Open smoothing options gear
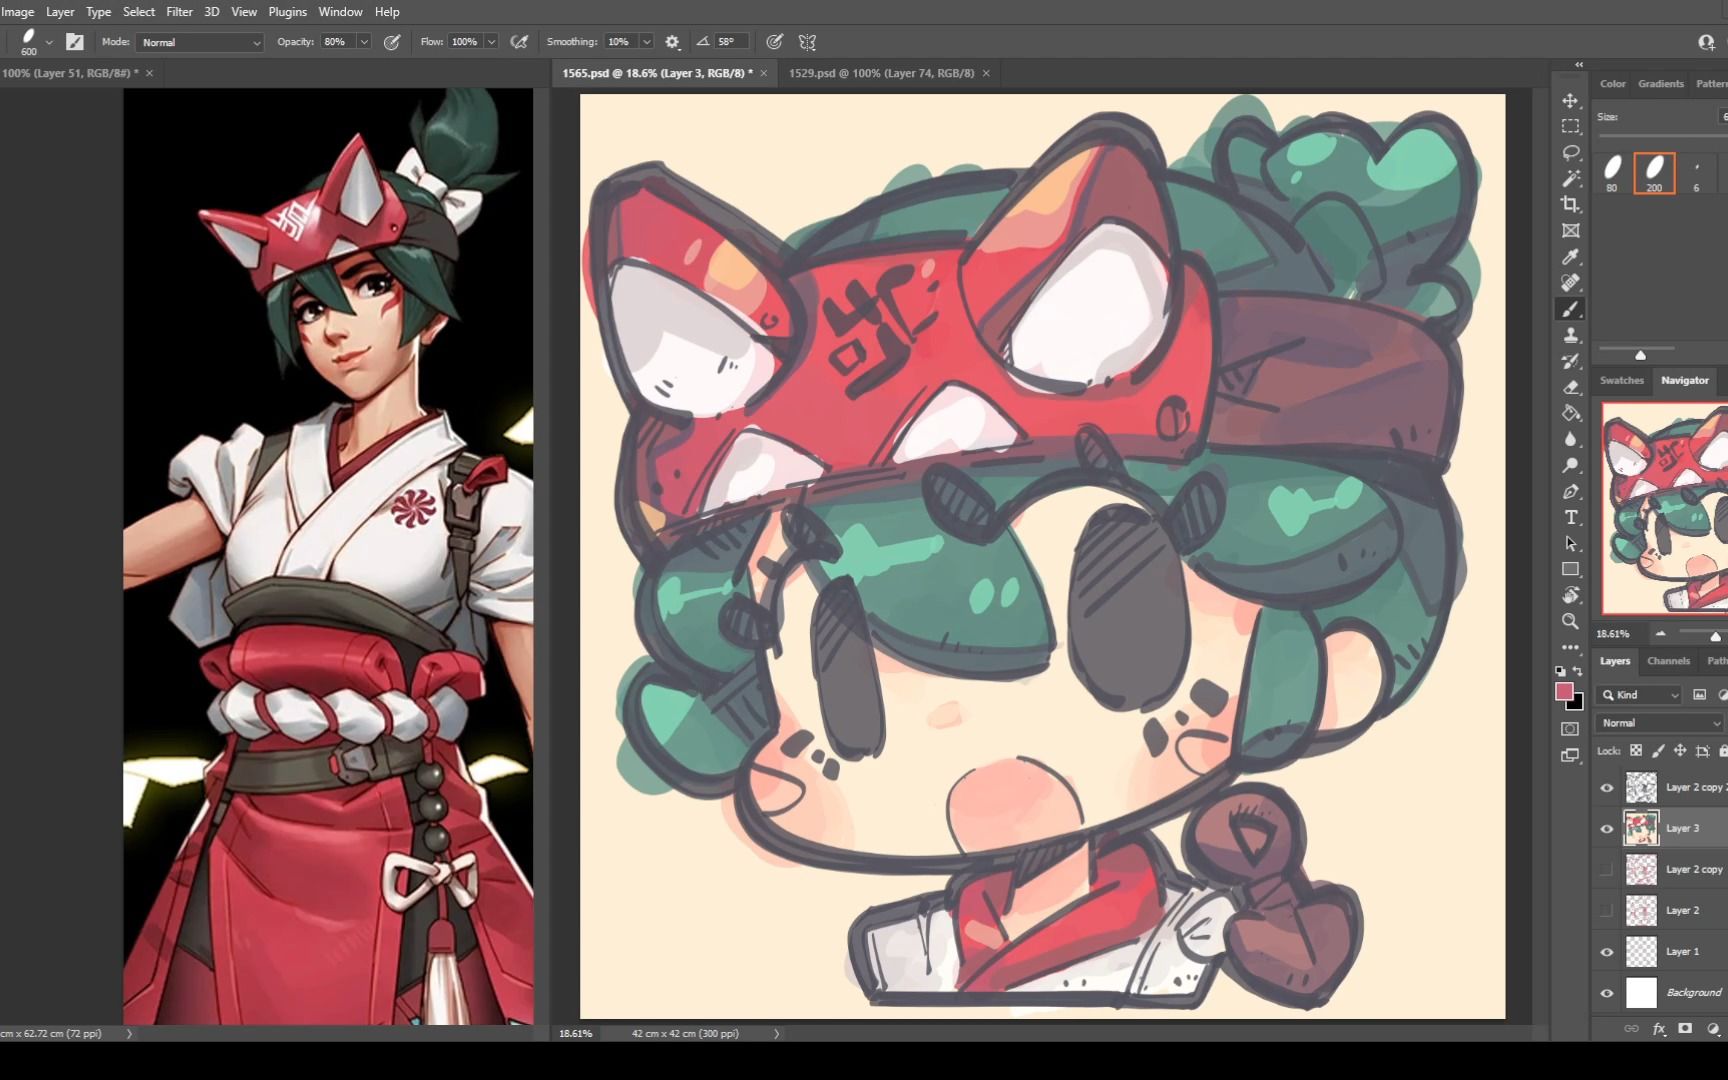This screenshot has height=1080, width=1728. [x=673, y=42]
